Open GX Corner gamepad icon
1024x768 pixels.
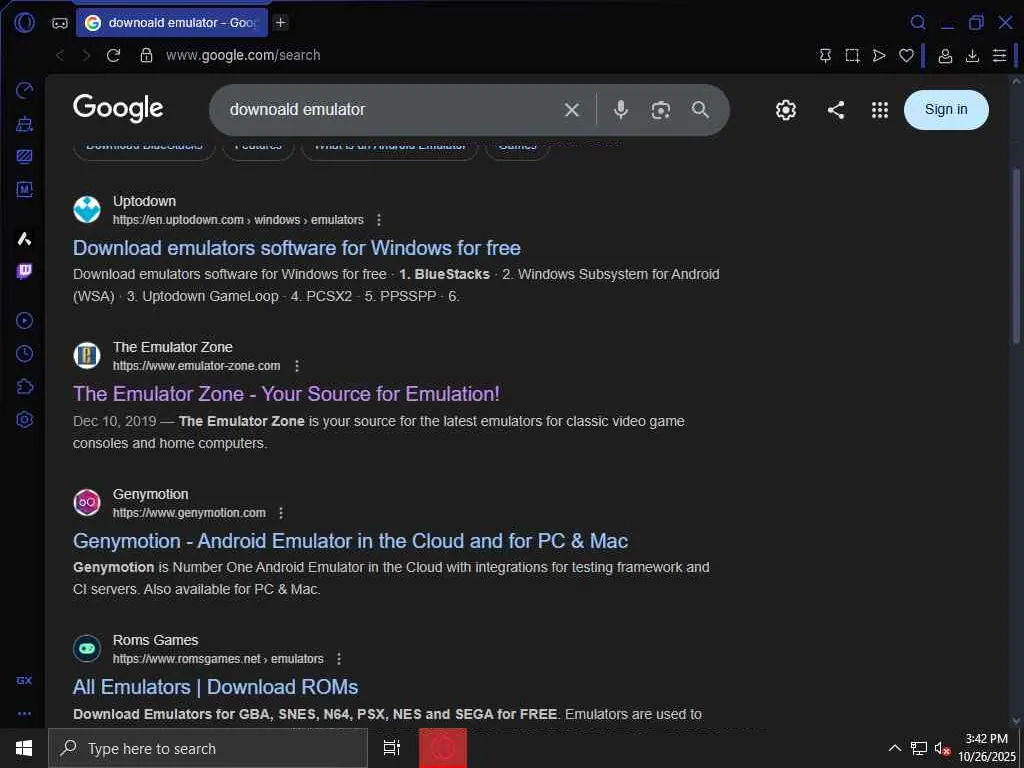click(60, 23)
